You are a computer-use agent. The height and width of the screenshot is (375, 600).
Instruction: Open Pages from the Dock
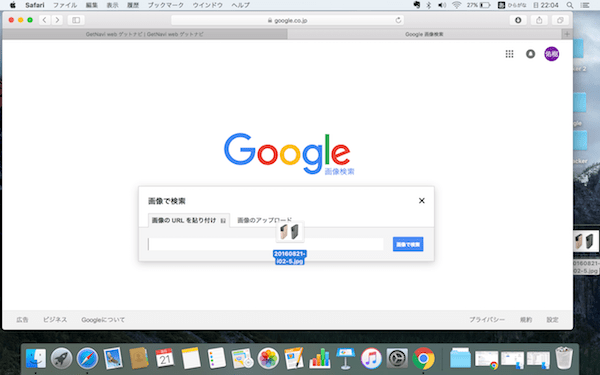click(294, 359)
